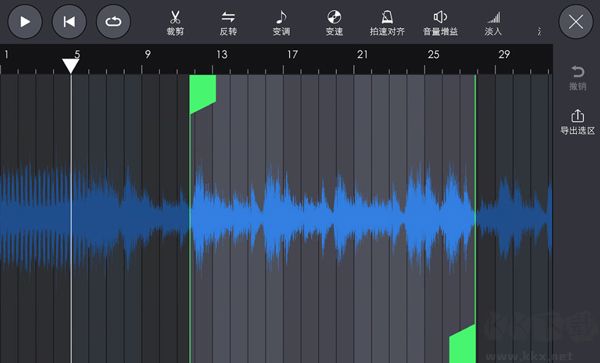The width and height of the screenshot is (600, 363).
Task: Jump back to start with rewind button
Action: pyautogui.click(x=69, y=22)
